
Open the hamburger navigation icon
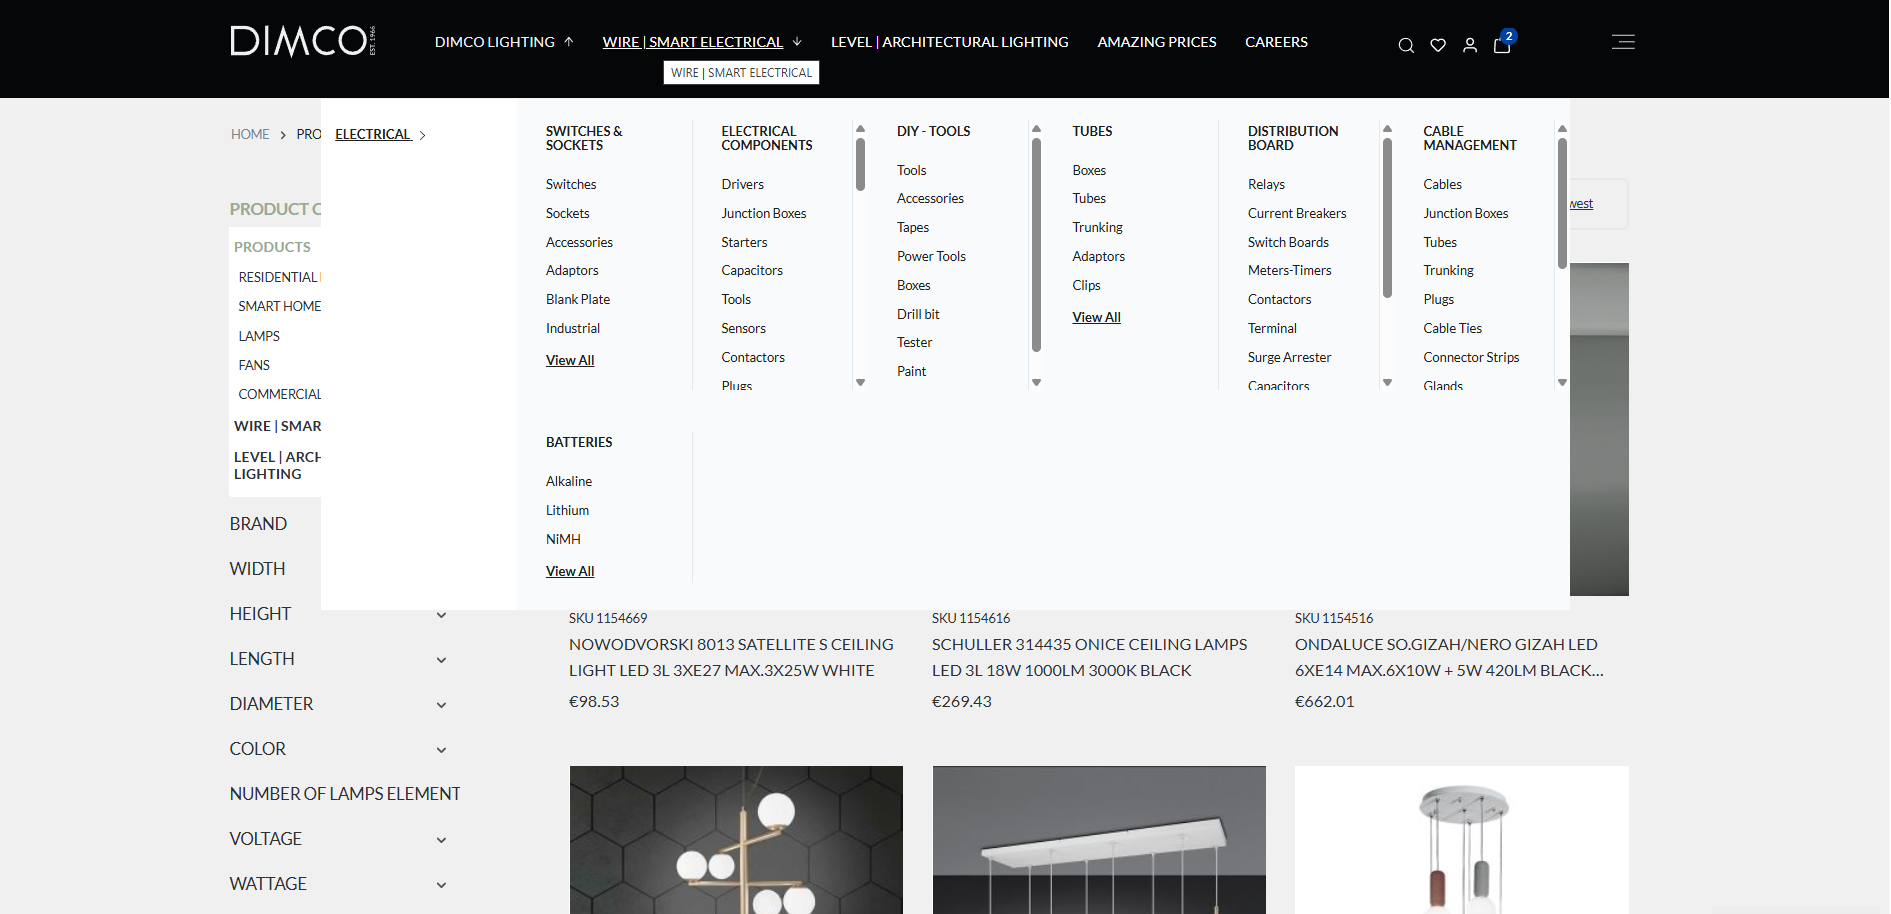1622,42
